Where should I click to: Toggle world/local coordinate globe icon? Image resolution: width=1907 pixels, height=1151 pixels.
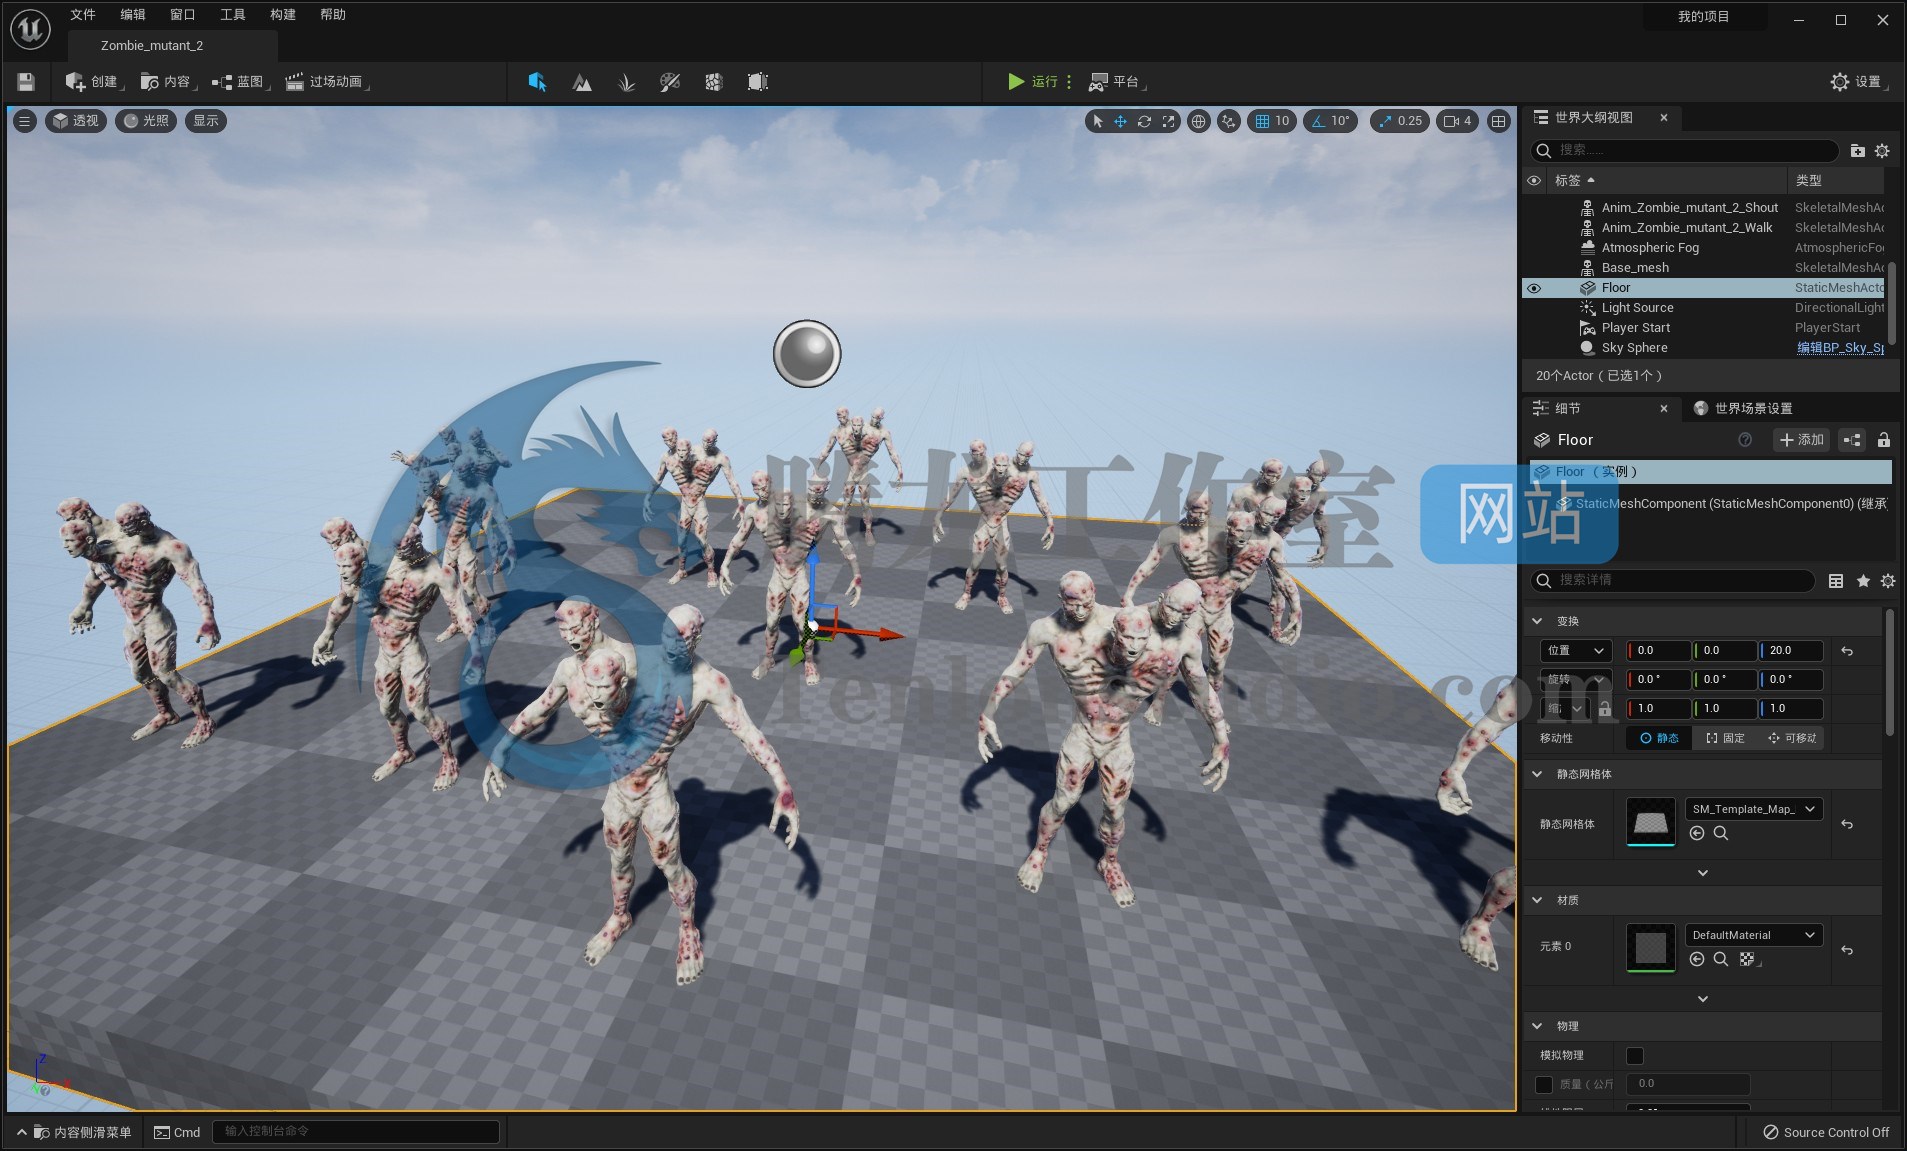click(x=1198, y=121)
